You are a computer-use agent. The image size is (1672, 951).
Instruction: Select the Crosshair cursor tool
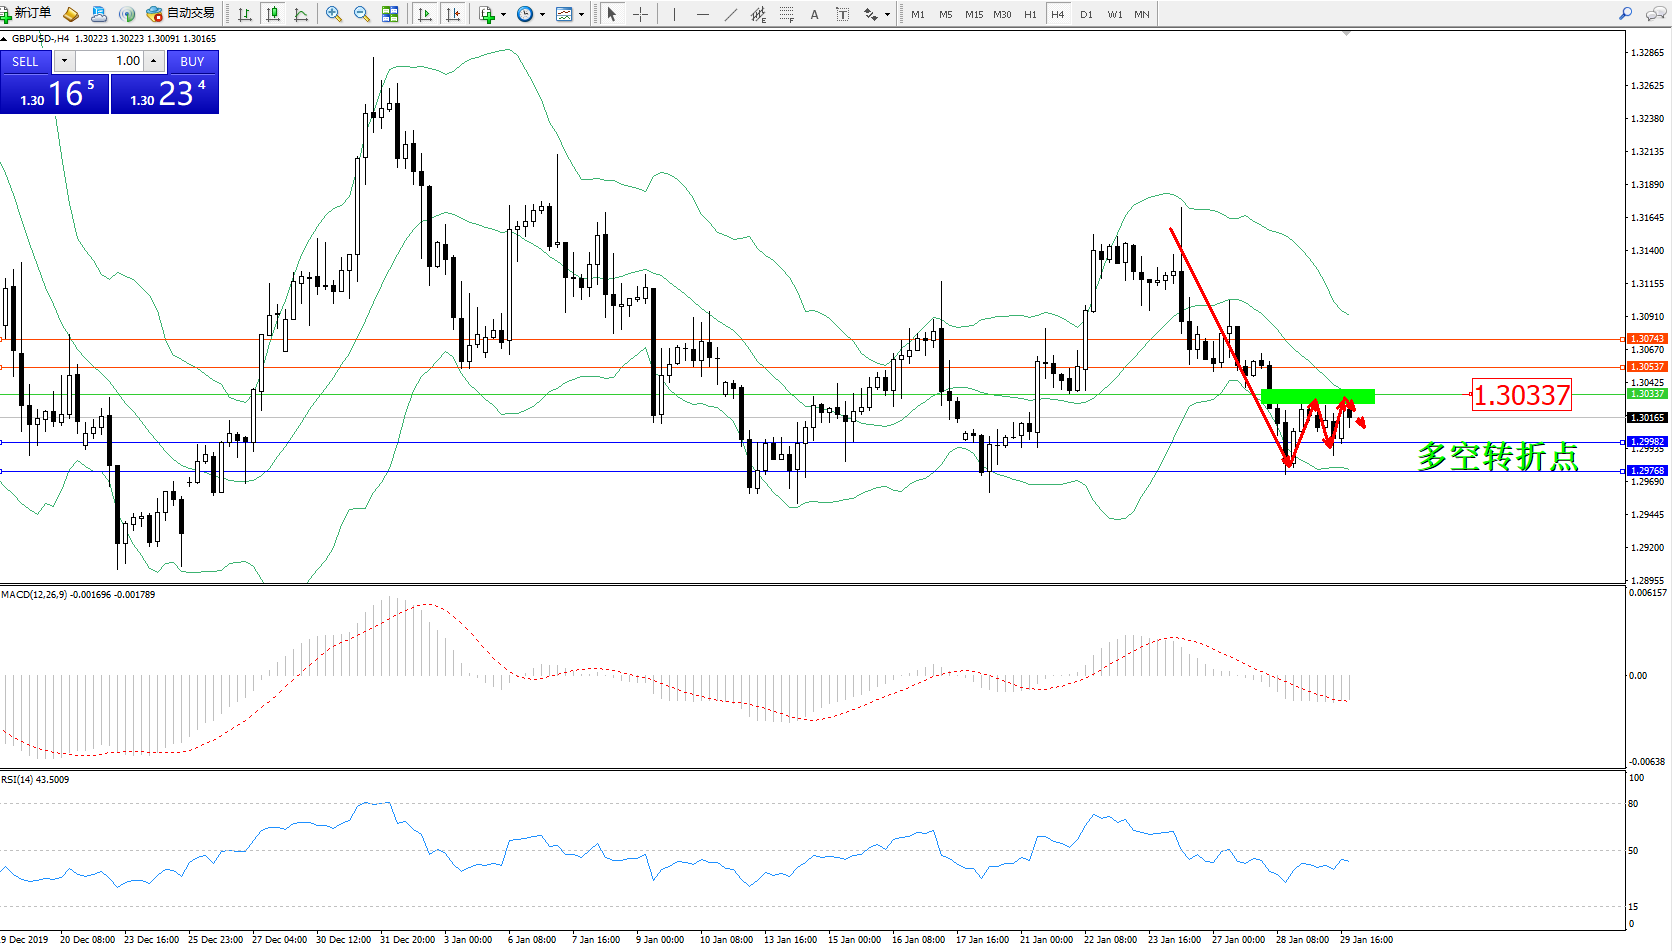point(640,14)
